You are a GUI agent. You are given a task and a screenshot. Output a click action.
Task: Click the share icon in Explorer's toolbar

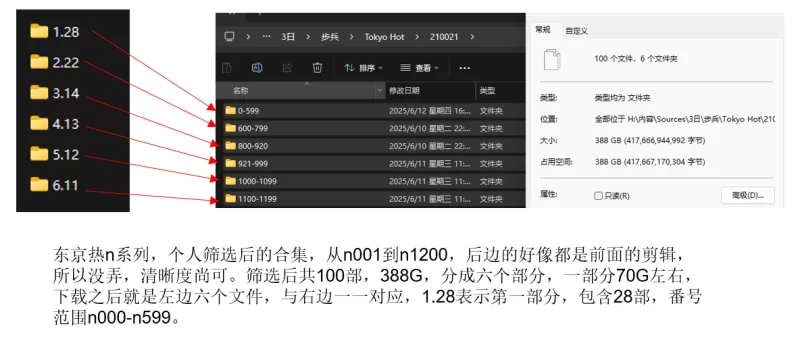tap(287, 68)
